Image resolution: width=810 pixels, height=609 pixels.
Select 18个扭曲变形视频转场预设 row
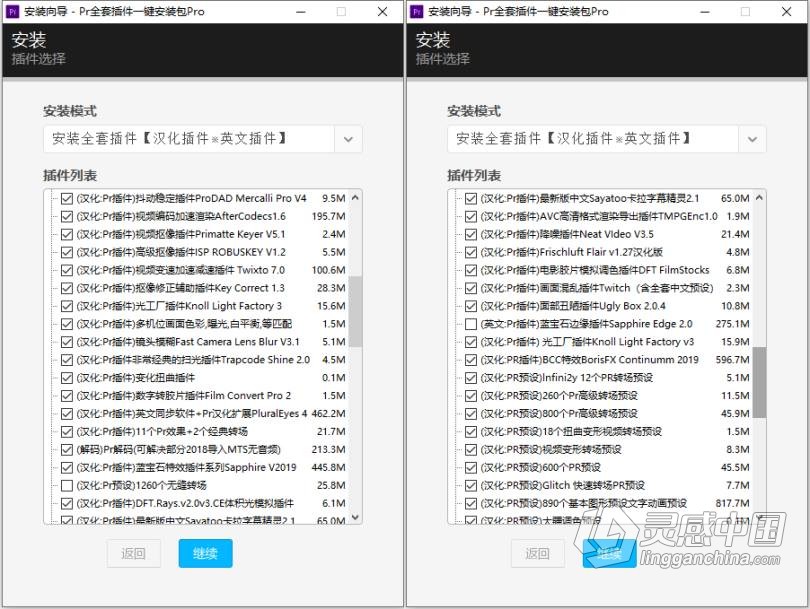(x=608, y=432)
